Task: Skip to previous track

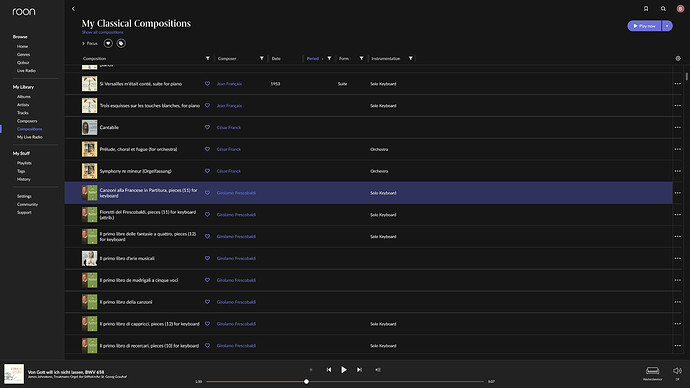Action: 329,370
